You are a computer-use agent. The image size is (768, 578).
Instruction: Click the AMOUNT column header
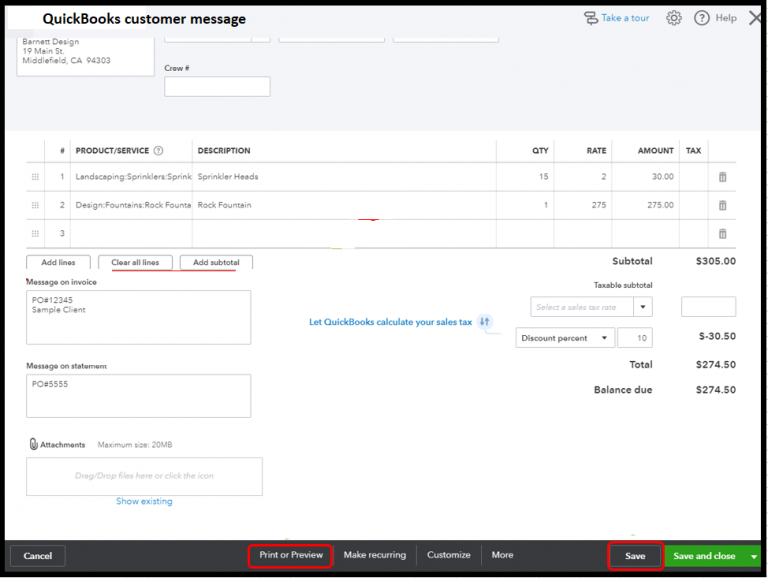pos(655,151)
